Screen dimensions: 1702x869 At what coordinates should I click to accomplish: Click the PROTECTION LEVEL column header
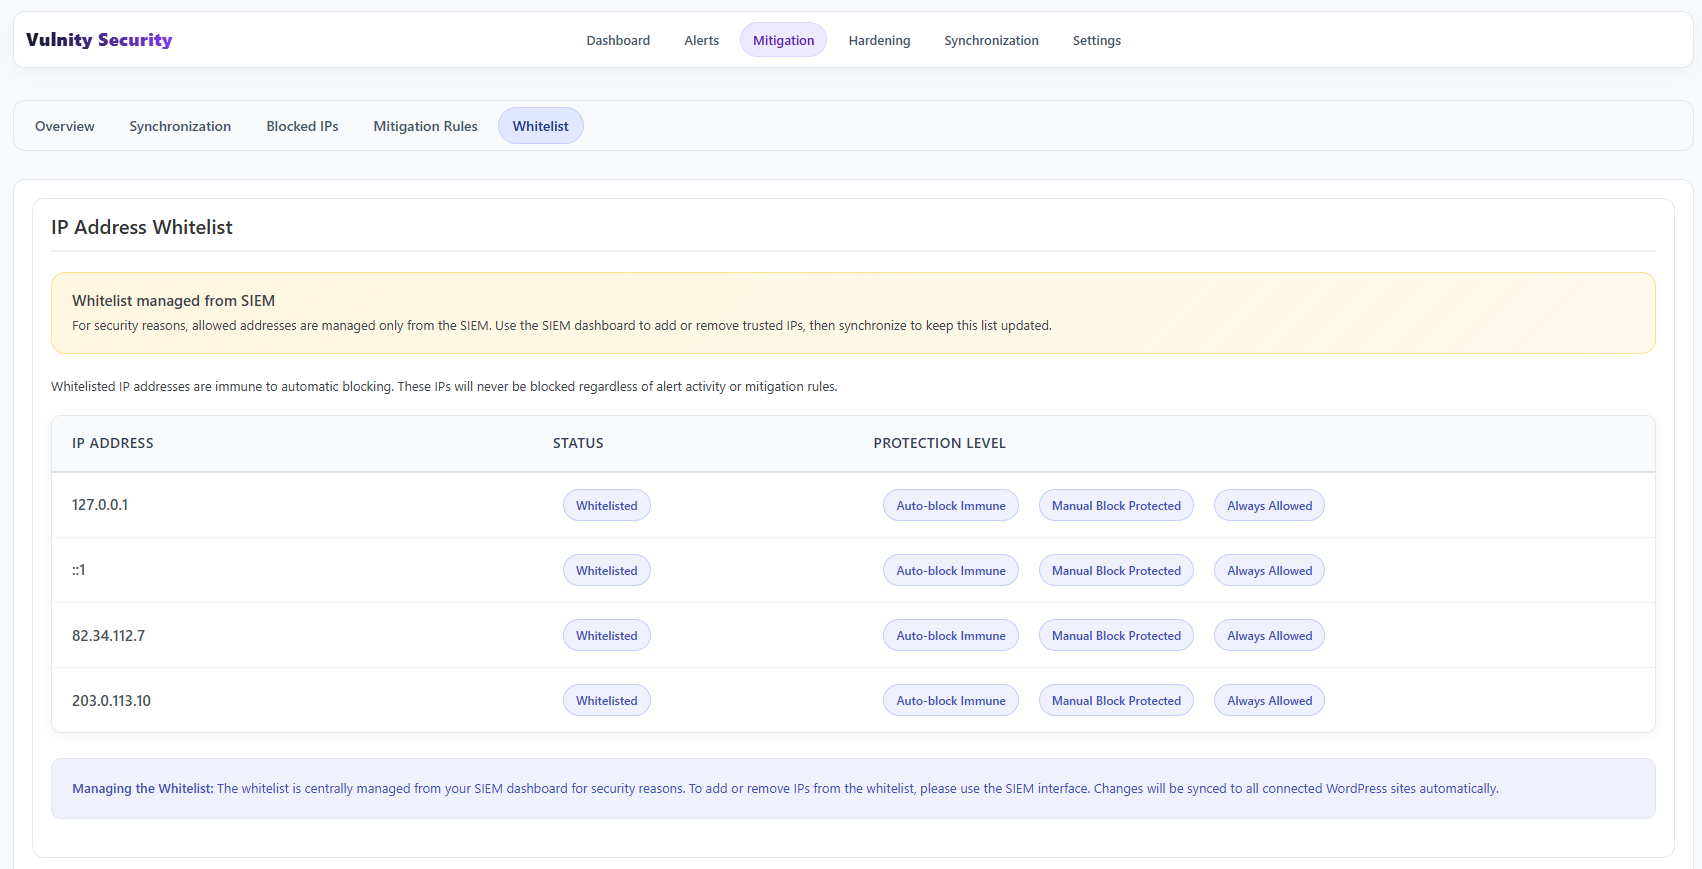pyautogui.click(x=939, y=443)
